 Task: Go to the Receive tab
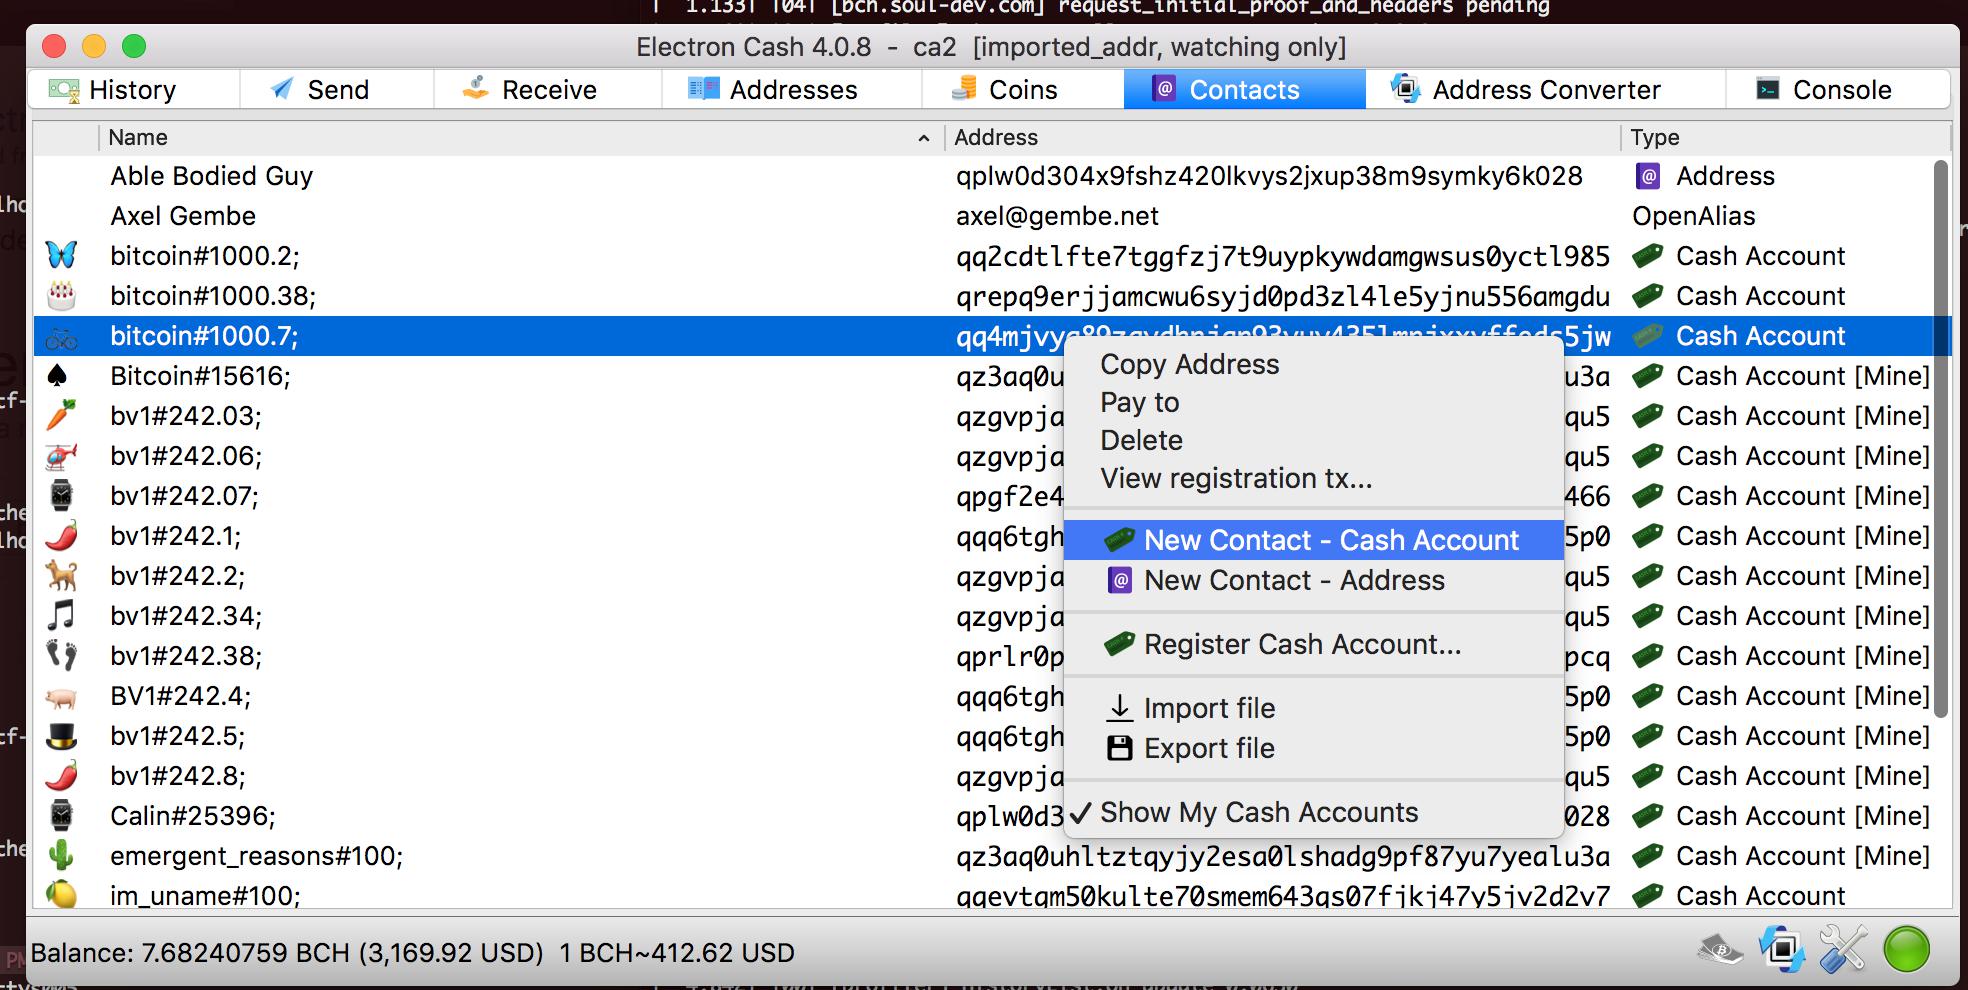[x=548, y=90]
